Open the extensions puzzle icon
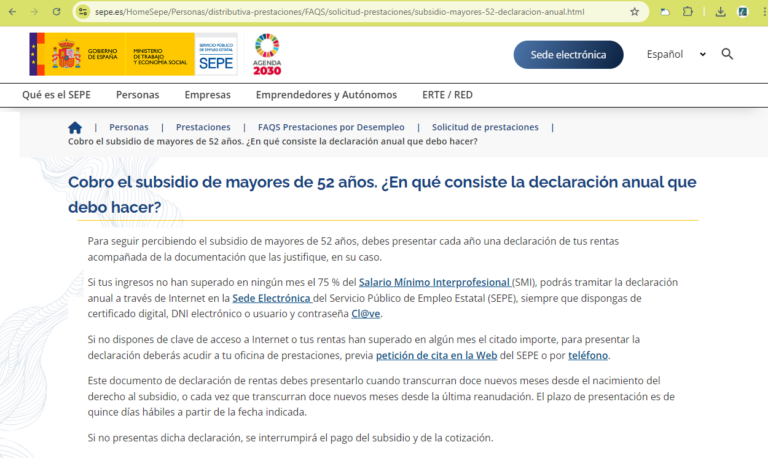 [x=688, y=12]
